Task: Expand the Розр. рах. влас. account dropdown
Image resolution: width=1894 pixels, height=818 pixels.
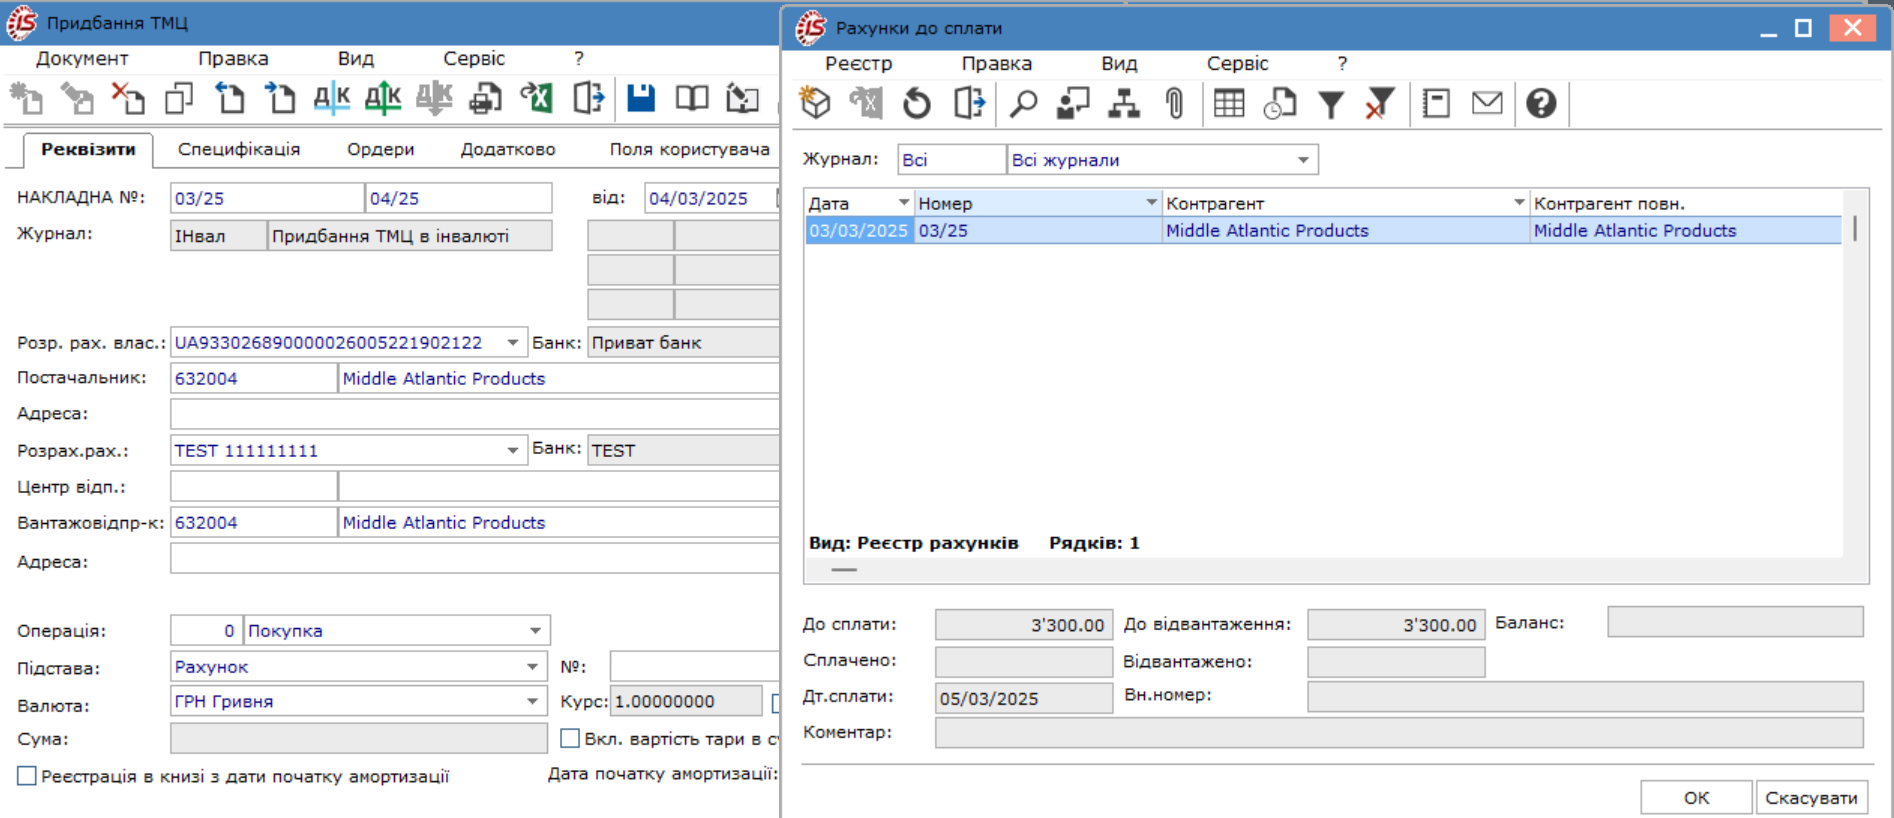Action: tap(512, 342)
